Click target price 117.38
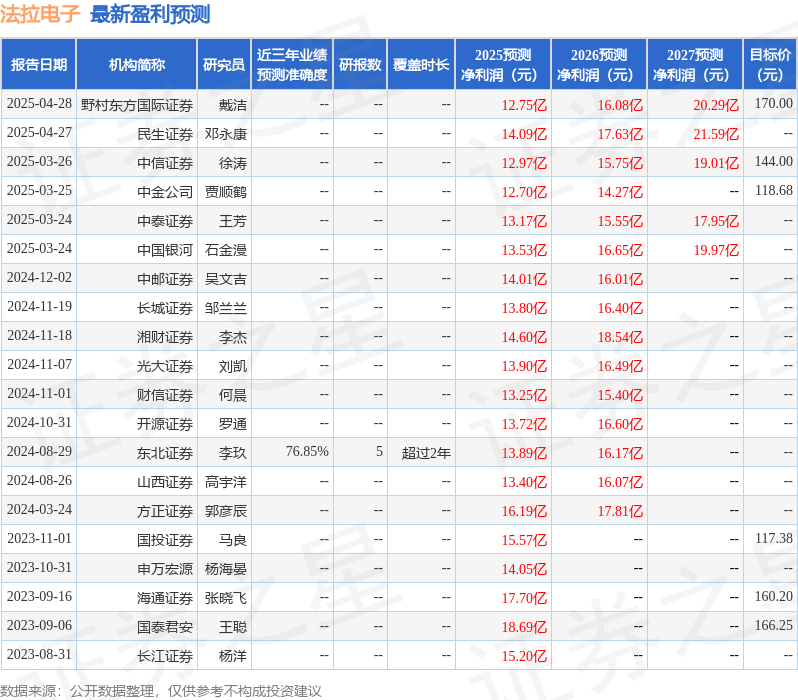 pyautogui.click(x=774, y=539)
